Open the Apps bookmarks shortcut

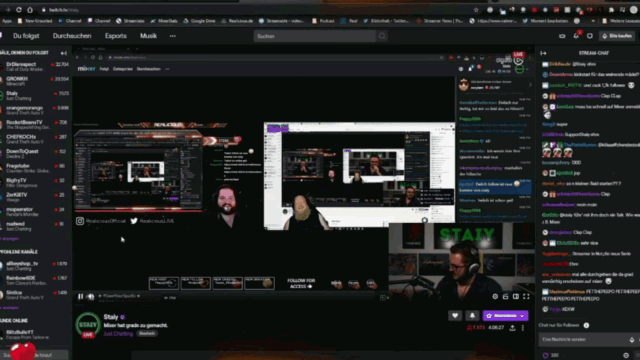point(7,21)
